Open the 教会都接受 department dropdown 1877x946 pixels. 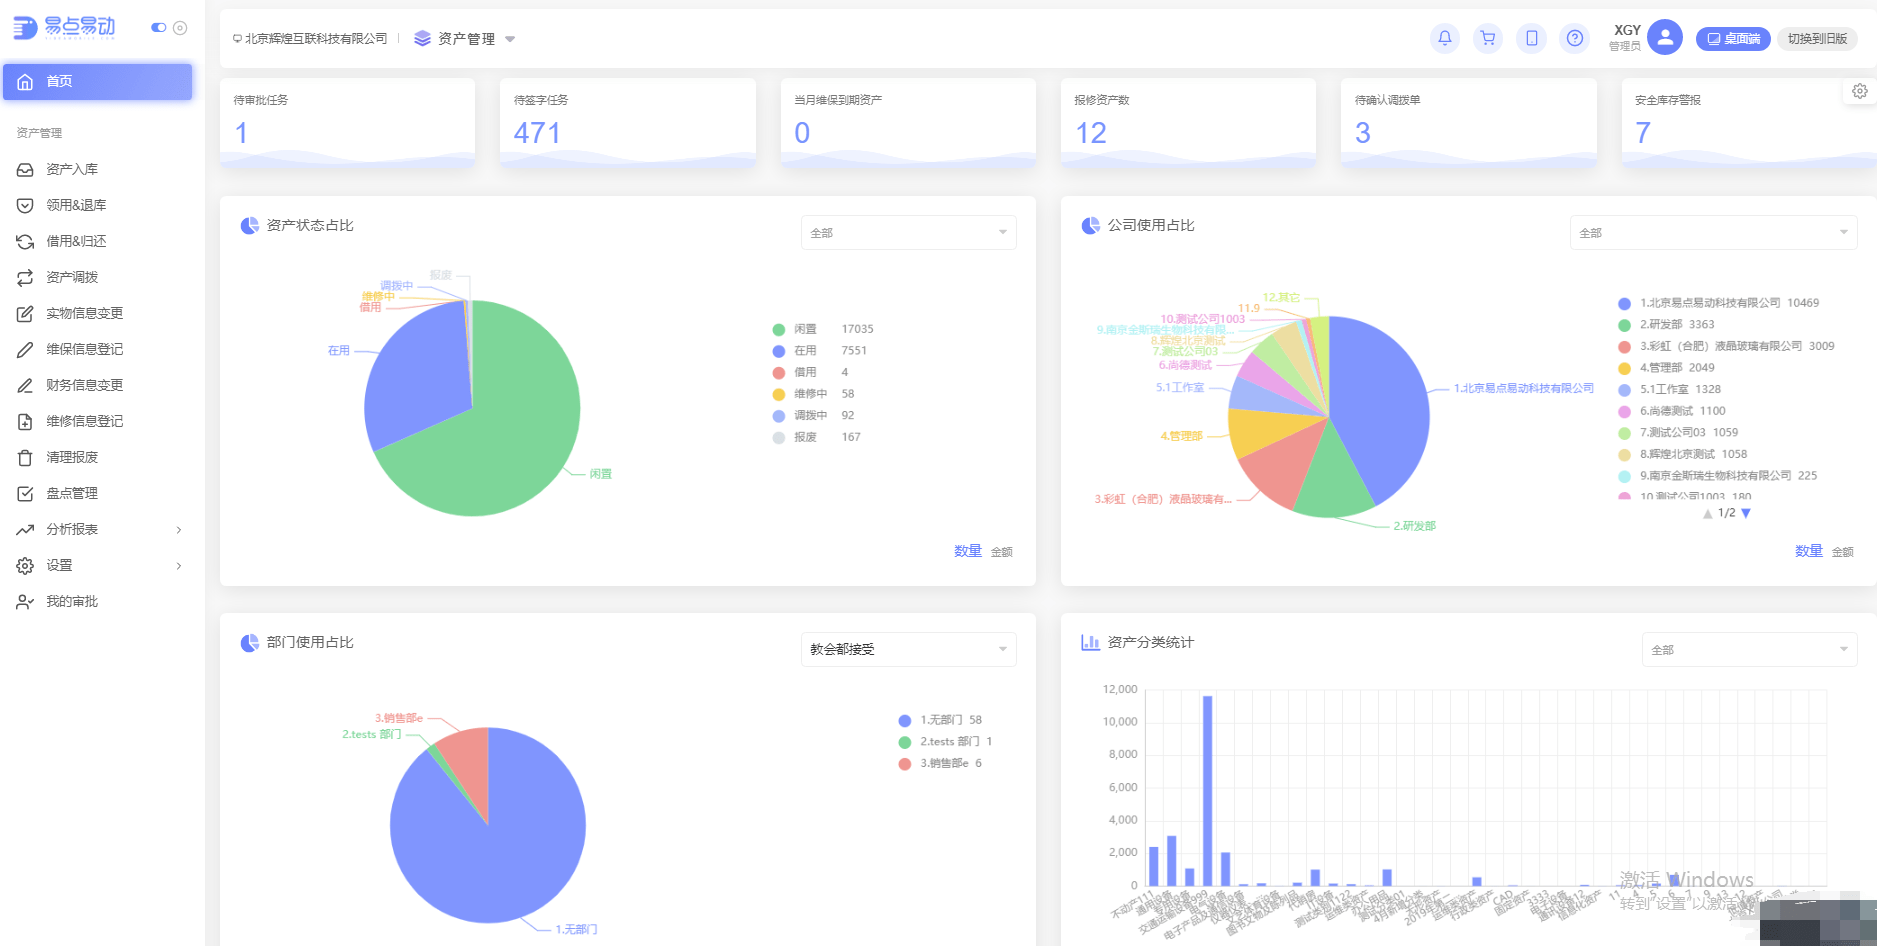(908, 650)
